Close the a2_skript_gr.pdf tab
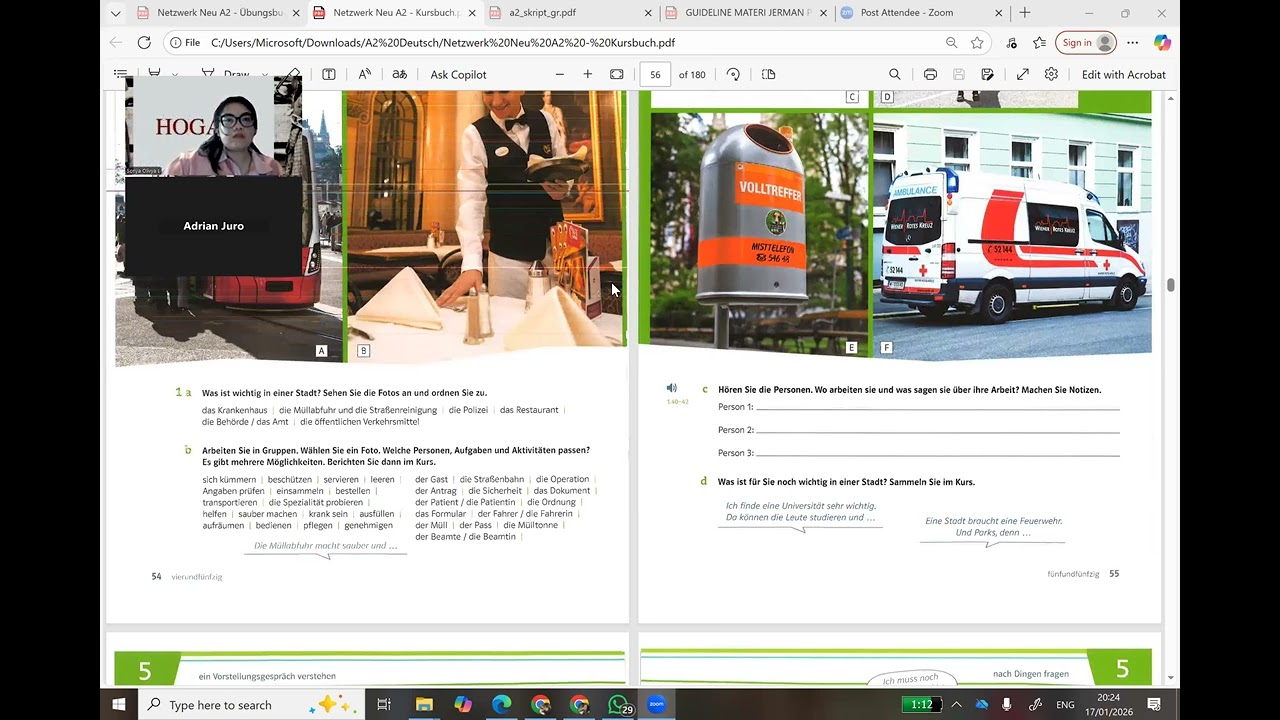Screen dimensions: 1280x720 tap(648, 13)
